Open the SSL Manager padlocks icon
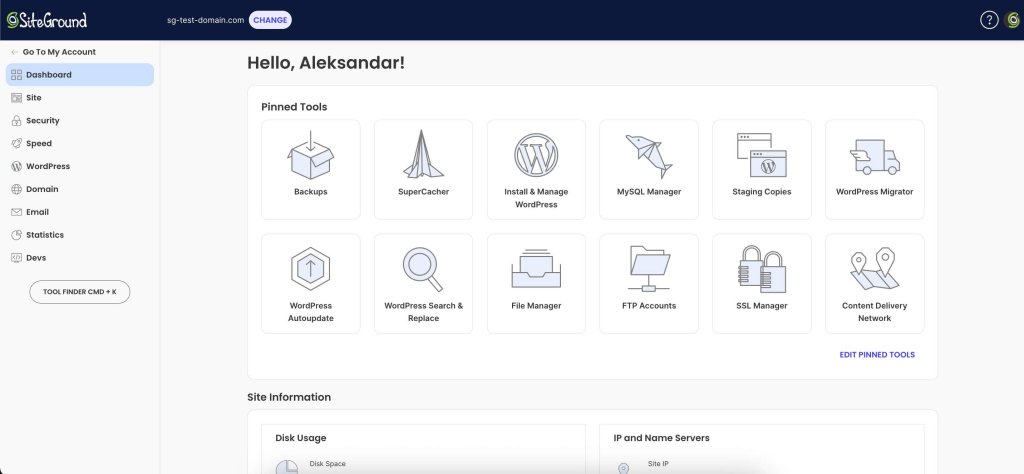 (761, 268)
